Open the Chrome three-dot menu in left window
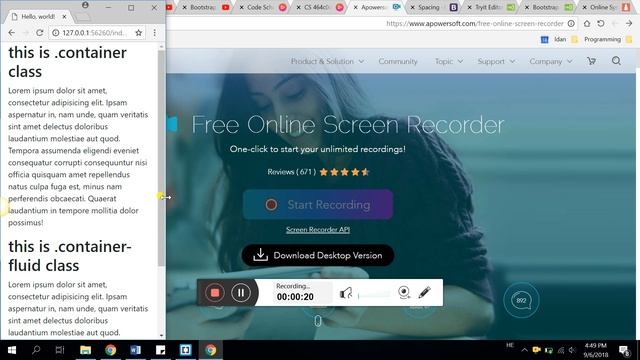Screen dimensions: 640x360 tap(155, 33)
